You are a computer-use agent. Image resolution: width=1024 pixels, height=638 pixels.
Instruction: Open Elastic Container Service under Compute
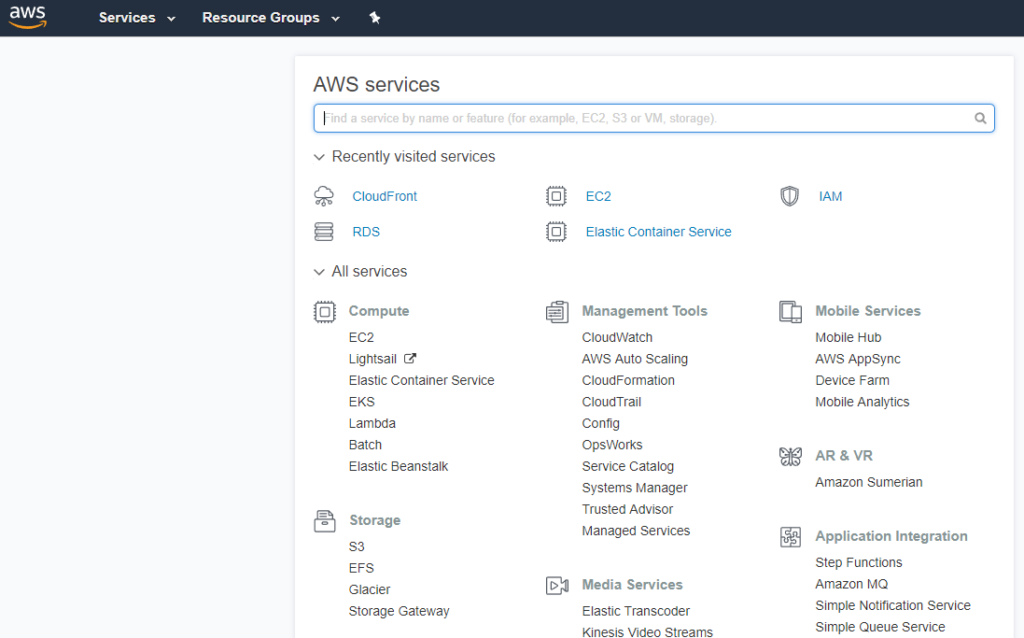click(x=421, y=380)
